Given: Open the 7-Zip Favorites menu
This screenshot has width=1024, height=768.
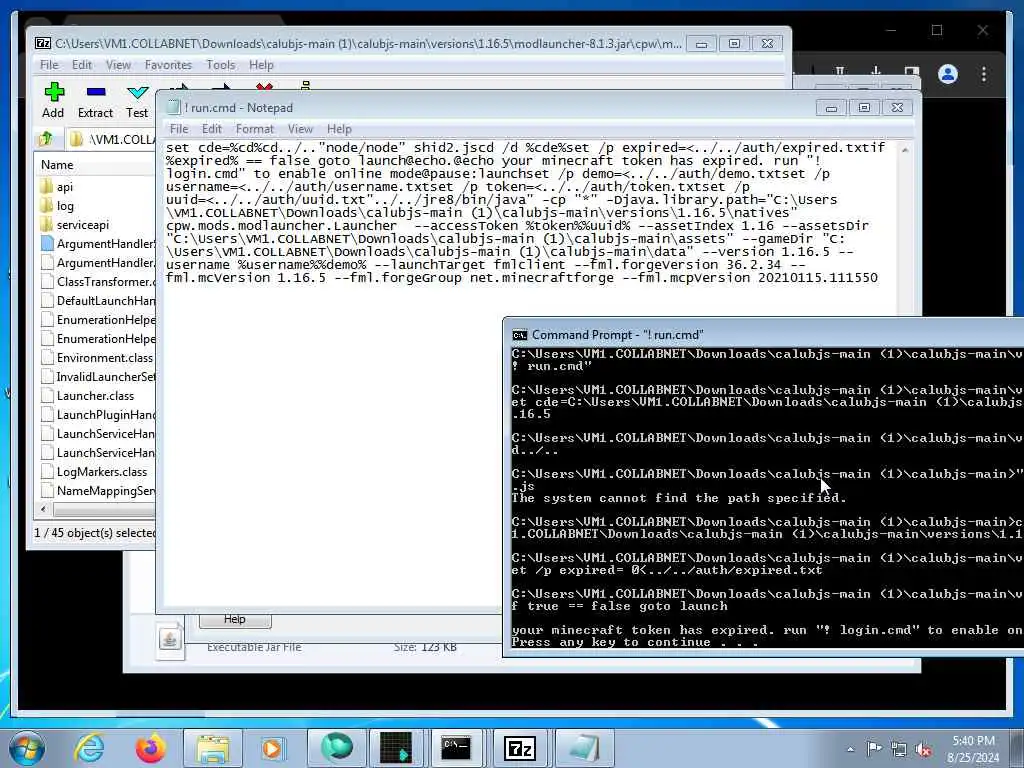Looking at the screenshot, I should tap(168, 65).
